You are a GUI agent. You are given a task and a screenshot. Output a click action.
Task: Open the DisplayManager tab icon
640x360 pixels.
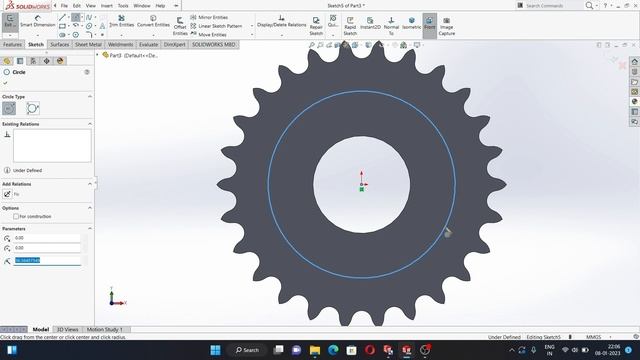pos(60,61)
